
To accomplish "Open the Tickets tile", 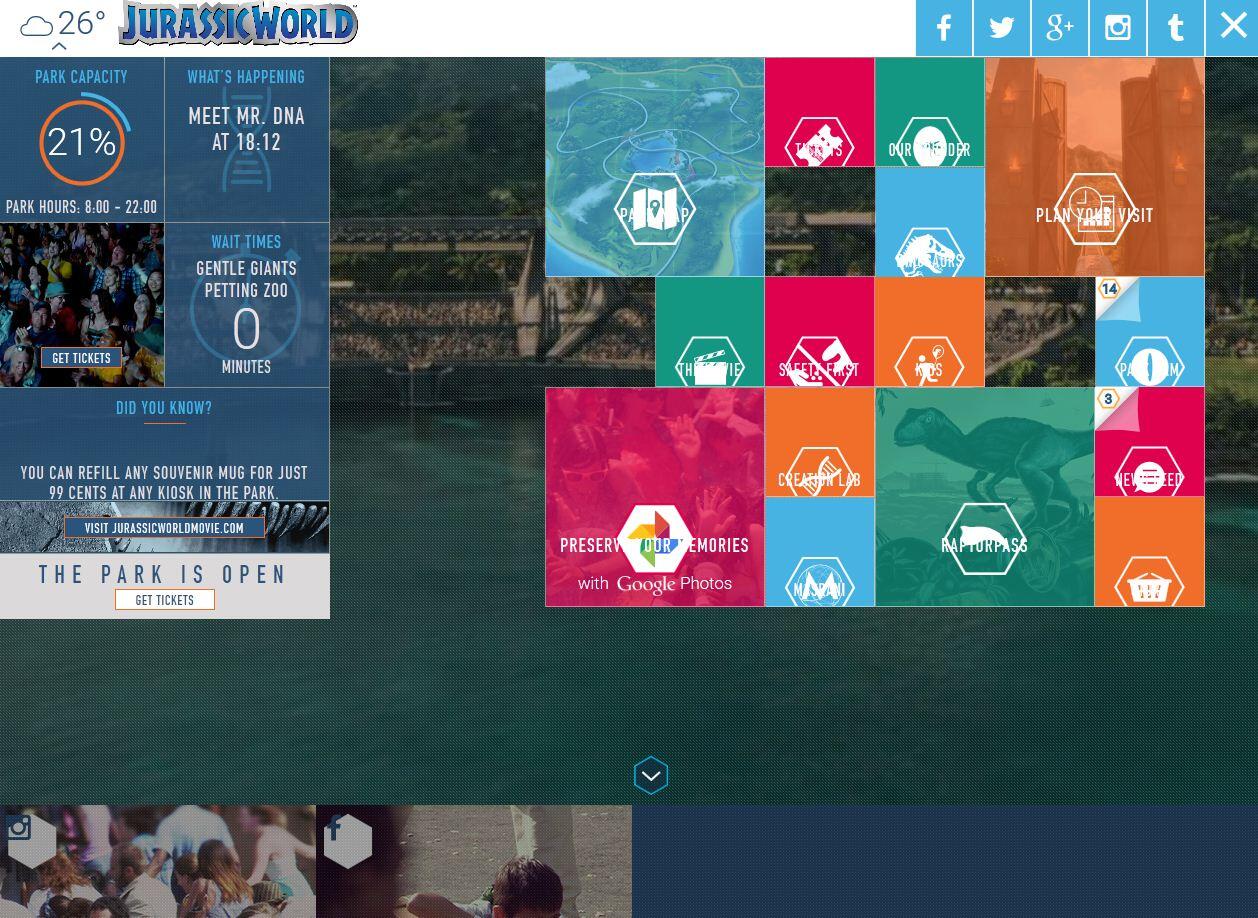I will point(819,112).
